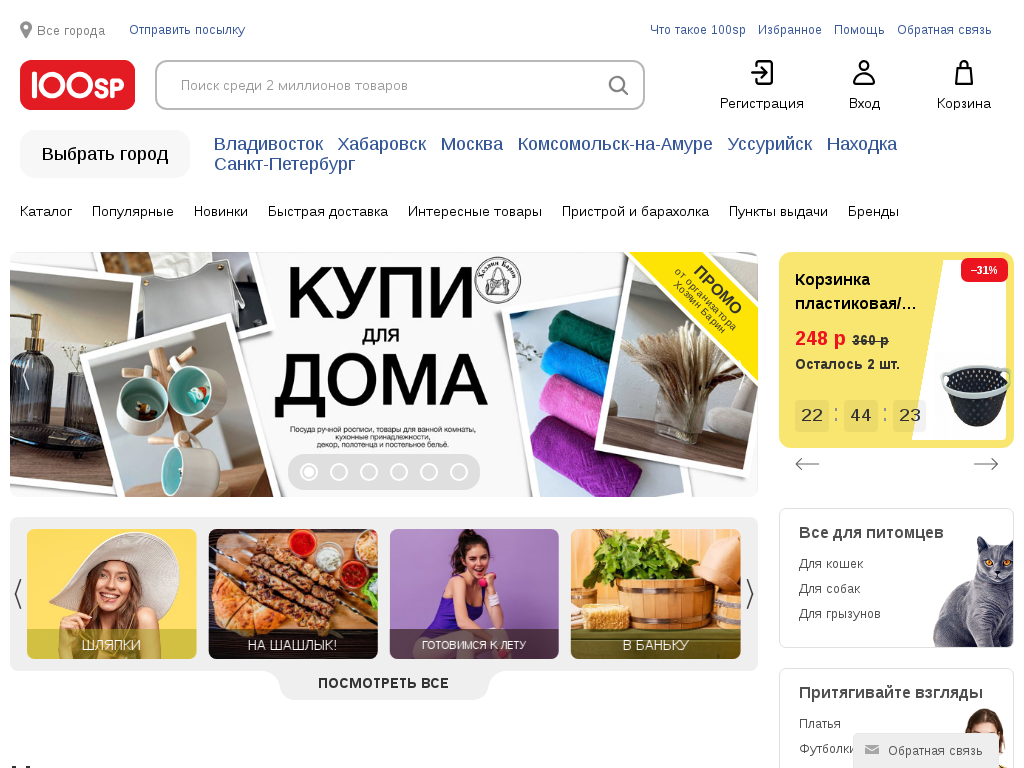Select the fourth banner slide dot
Screen dimensions: 1024x768
399,472
